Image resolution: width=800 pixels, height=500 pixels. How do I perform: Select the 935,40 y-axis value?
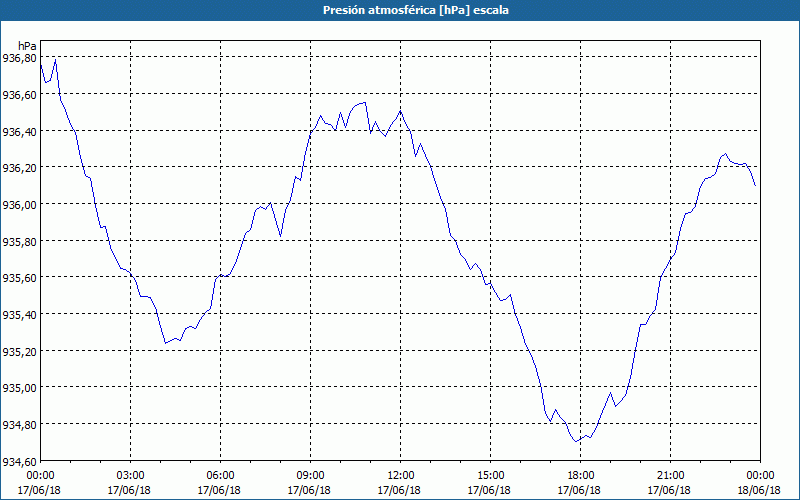pos(19,315)
